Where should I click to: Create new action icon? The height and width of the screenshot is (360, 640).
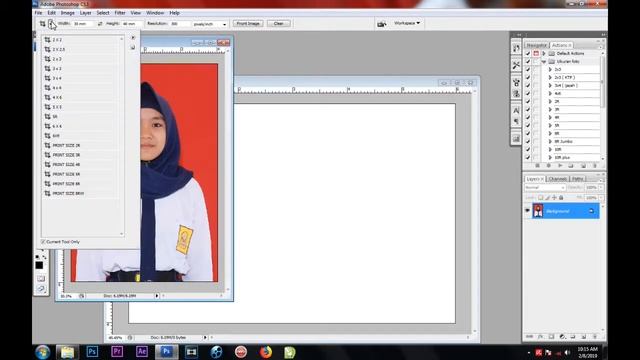point(583,166)
